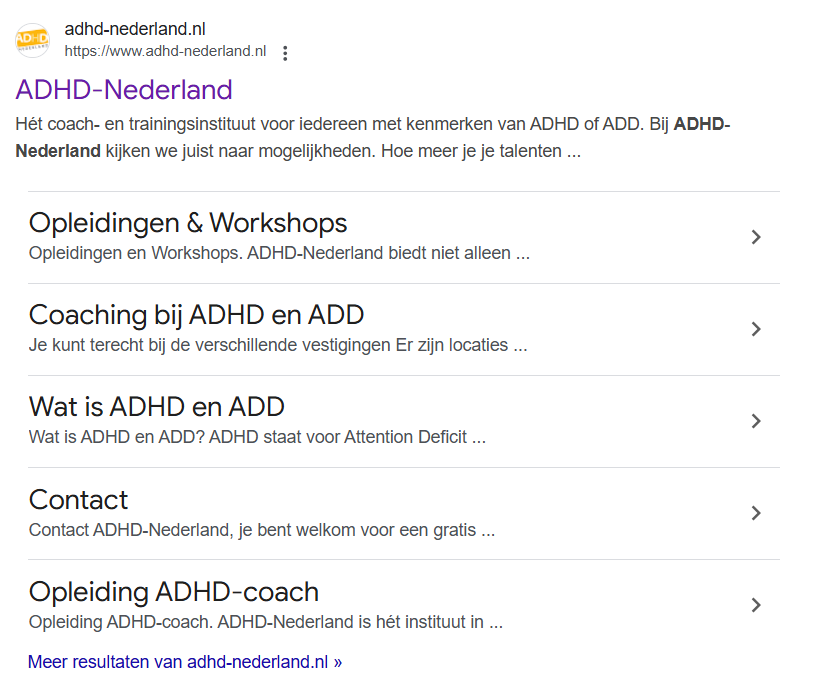Click the ADHD-Nederland favicon logo

coord(31,39)
